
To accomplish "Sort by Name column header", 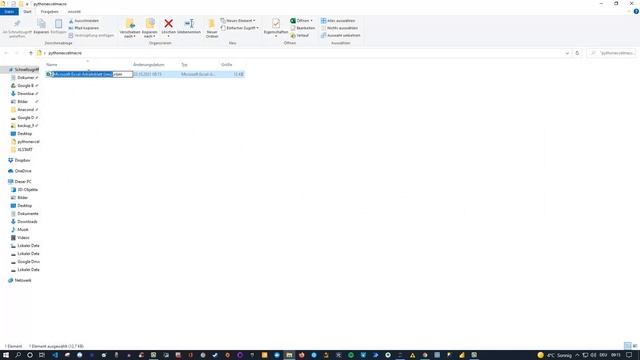I will (52, 64).
